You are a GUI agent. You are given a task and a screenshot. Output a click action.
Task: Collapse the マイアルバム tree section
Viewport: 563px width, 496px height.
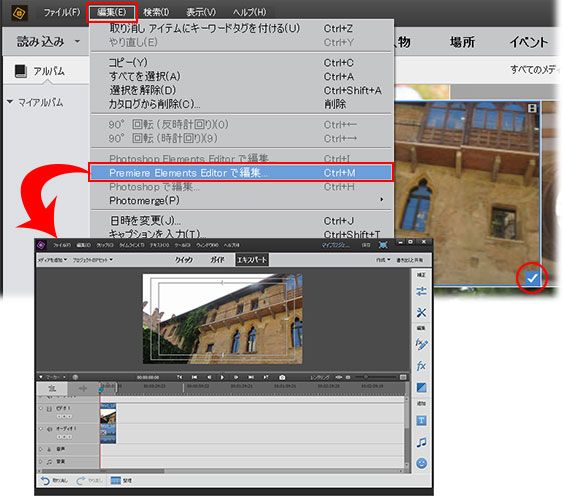[10, 102]
